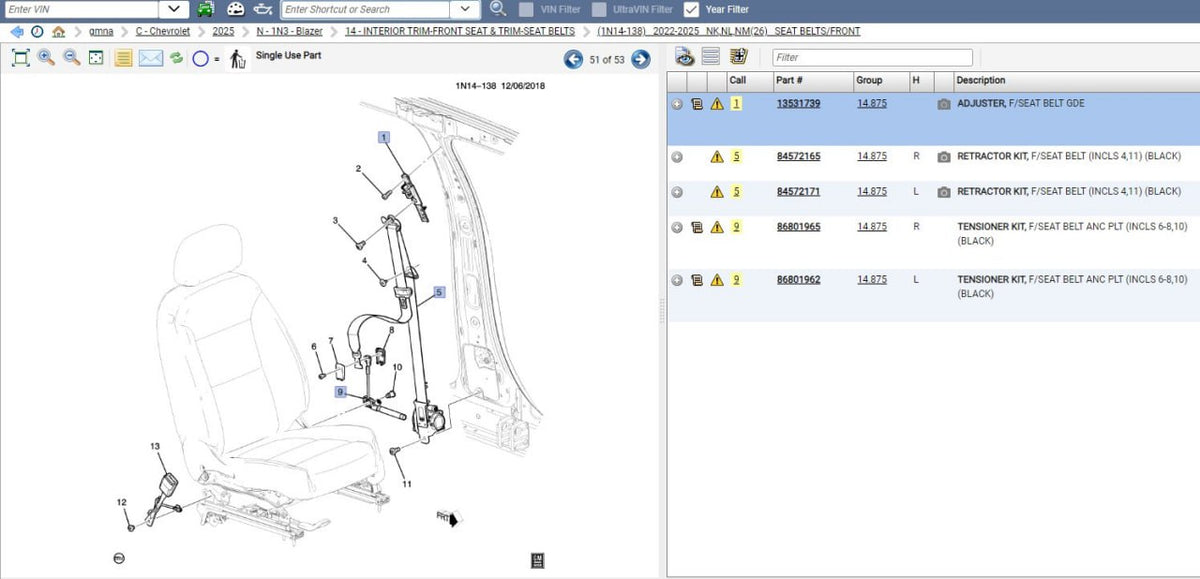This screenshot has height=579, width=1200.
Task: Go to previous illustration arrow
Action: click(x=573, y=59)
